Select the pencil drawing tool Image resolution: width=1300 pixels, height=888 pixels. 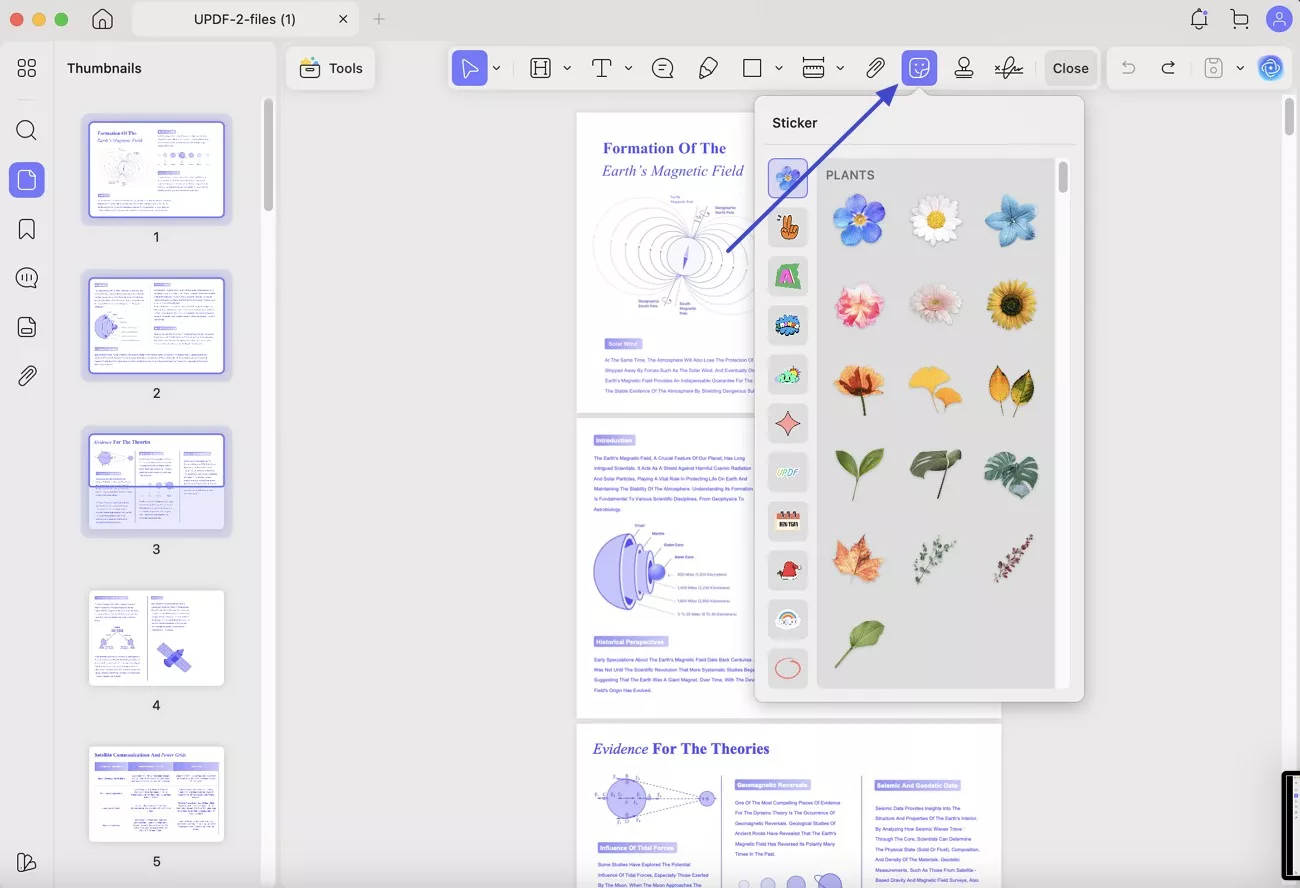pos(708,68)
